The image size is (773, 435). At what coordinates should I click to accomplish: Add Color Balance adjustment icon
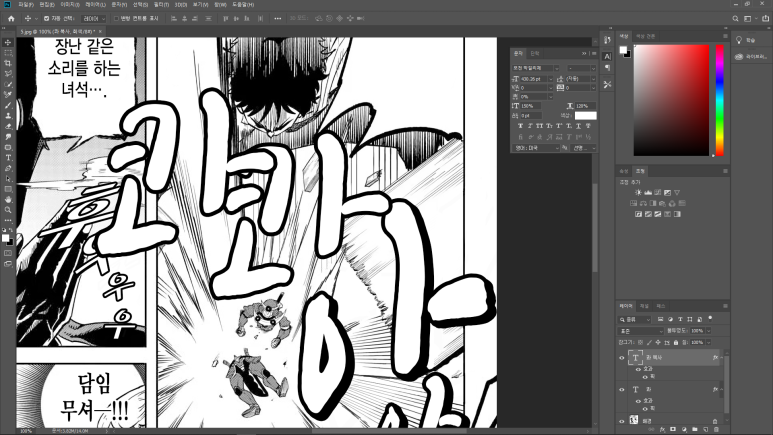tap(643, 203)
